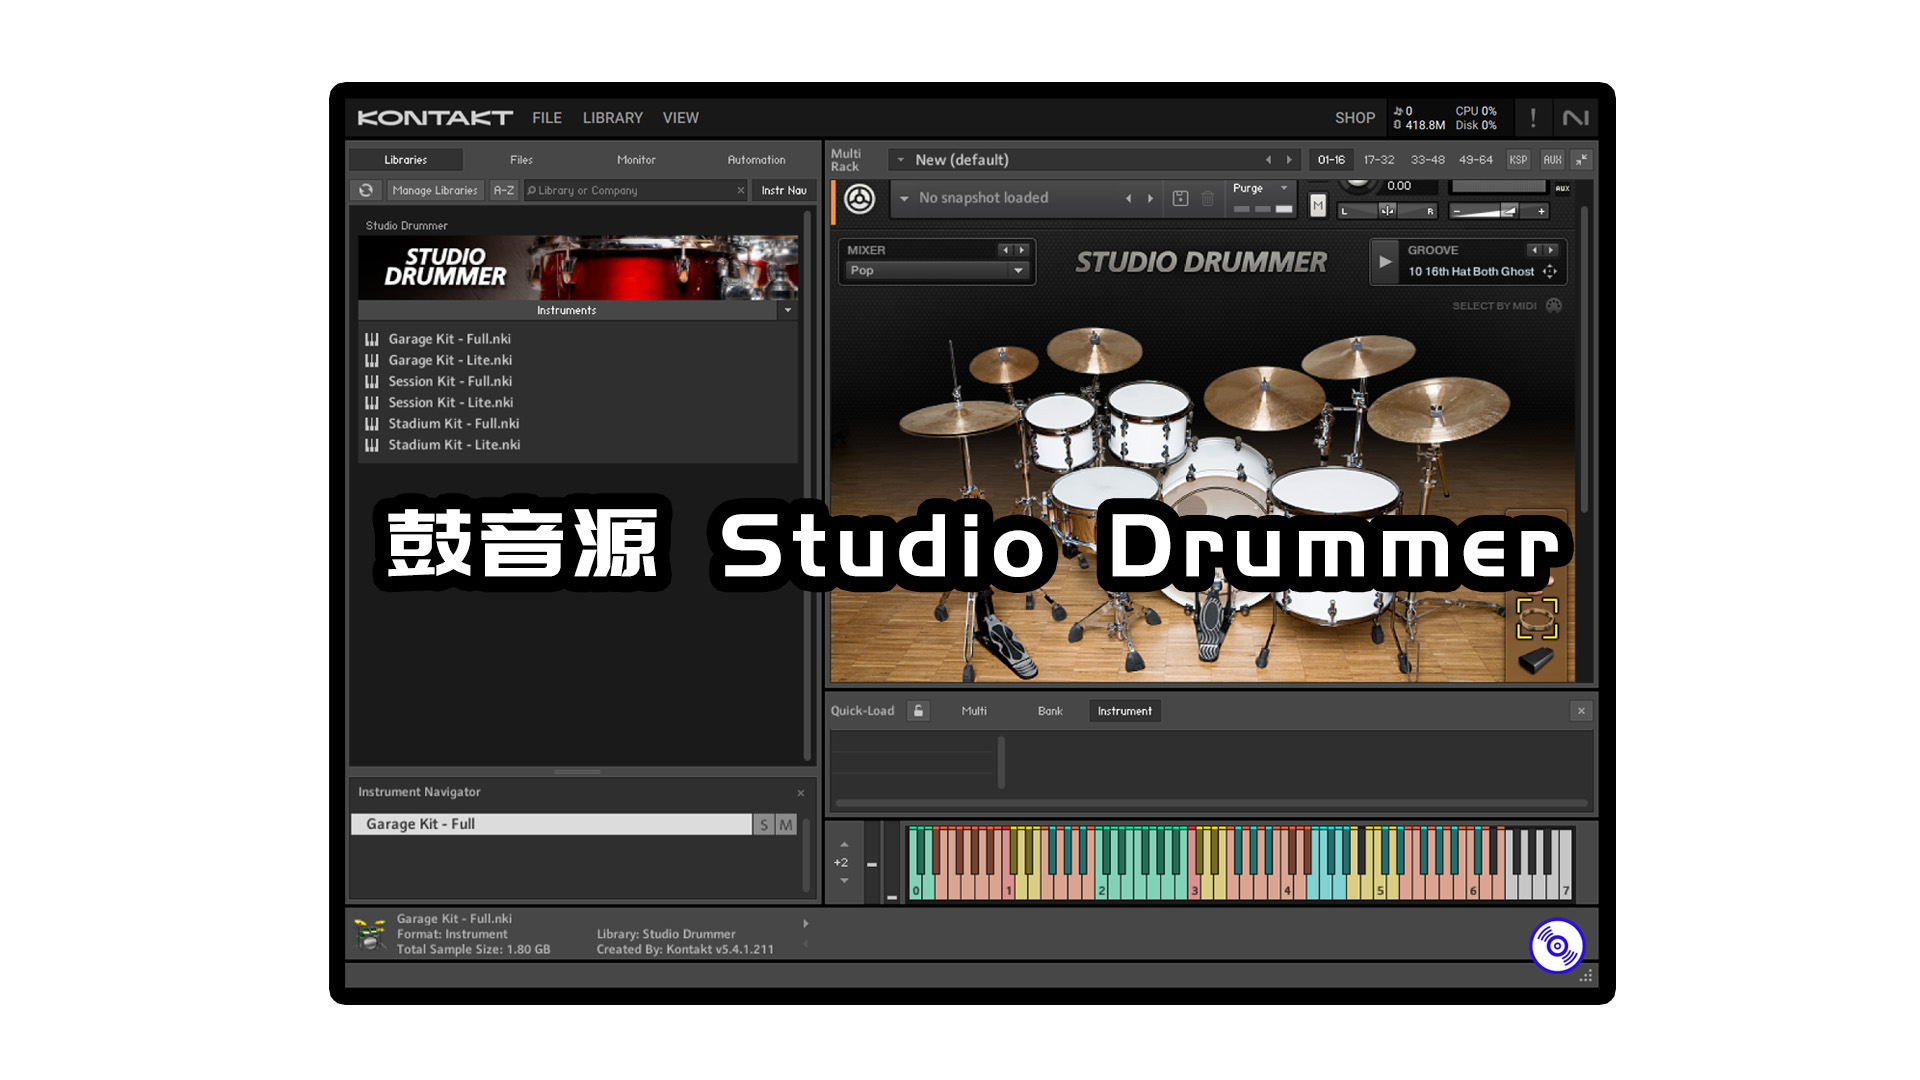The width and height of the screenshot is (1920, 1080).
Task: Click the Stadium Kit - Lite.nki file icon
Action: coord(372,445)
